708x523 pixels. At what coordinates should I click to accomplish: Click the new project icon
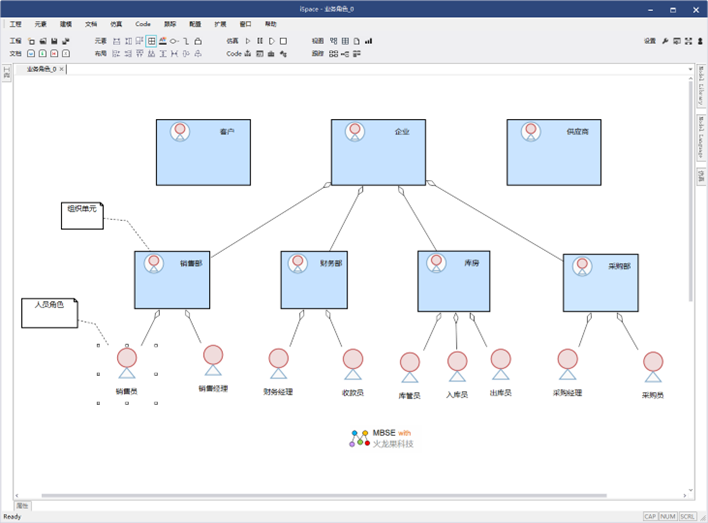click(31, 41)
